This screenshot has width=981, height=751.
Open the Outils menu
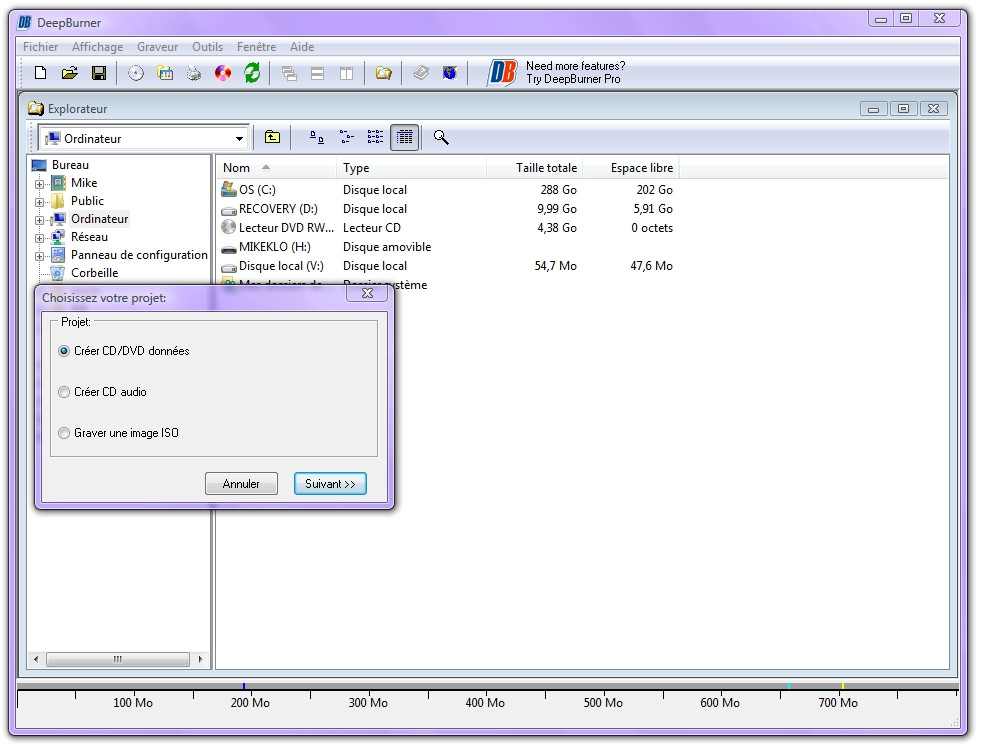[x=207, y=47]
